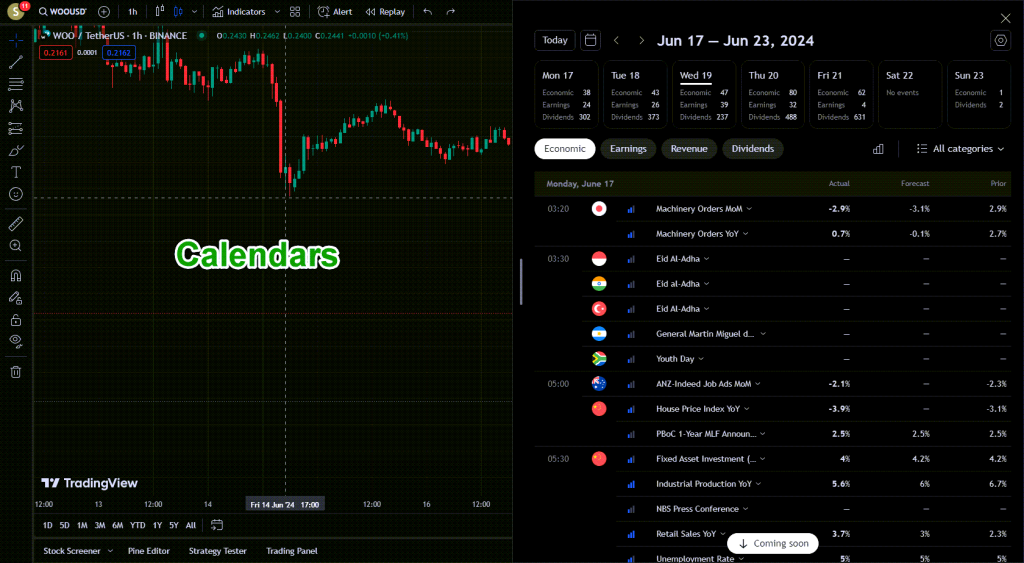Viewport: 1024px width, 563px height.
Task: Jump to Today in the calendar
Action: pyautogui.click(x=555, y=40)
